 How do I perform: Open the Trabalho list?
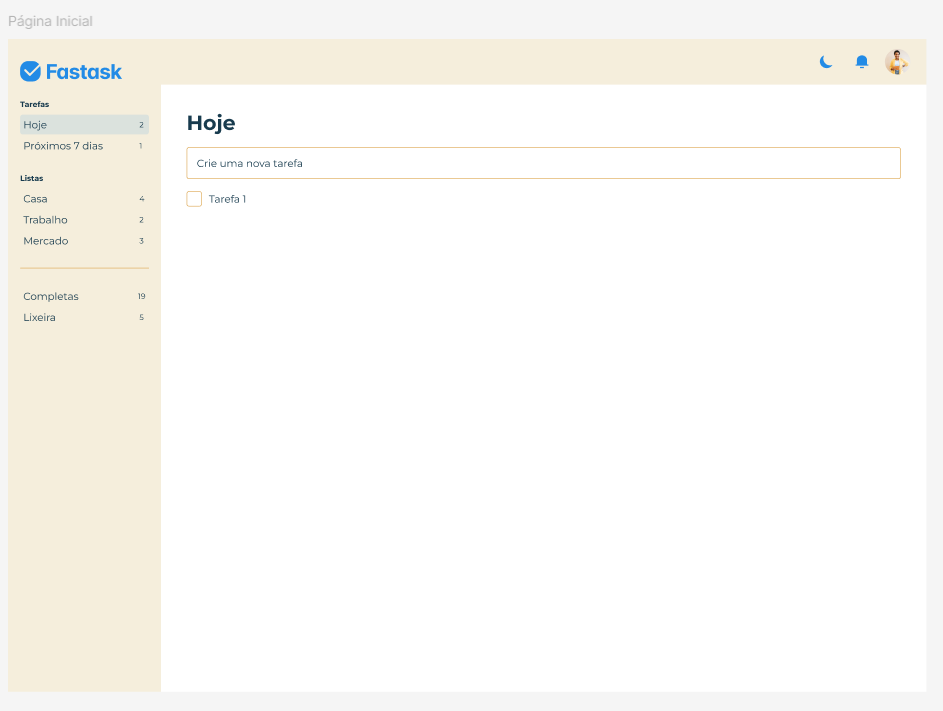point(84,220)
